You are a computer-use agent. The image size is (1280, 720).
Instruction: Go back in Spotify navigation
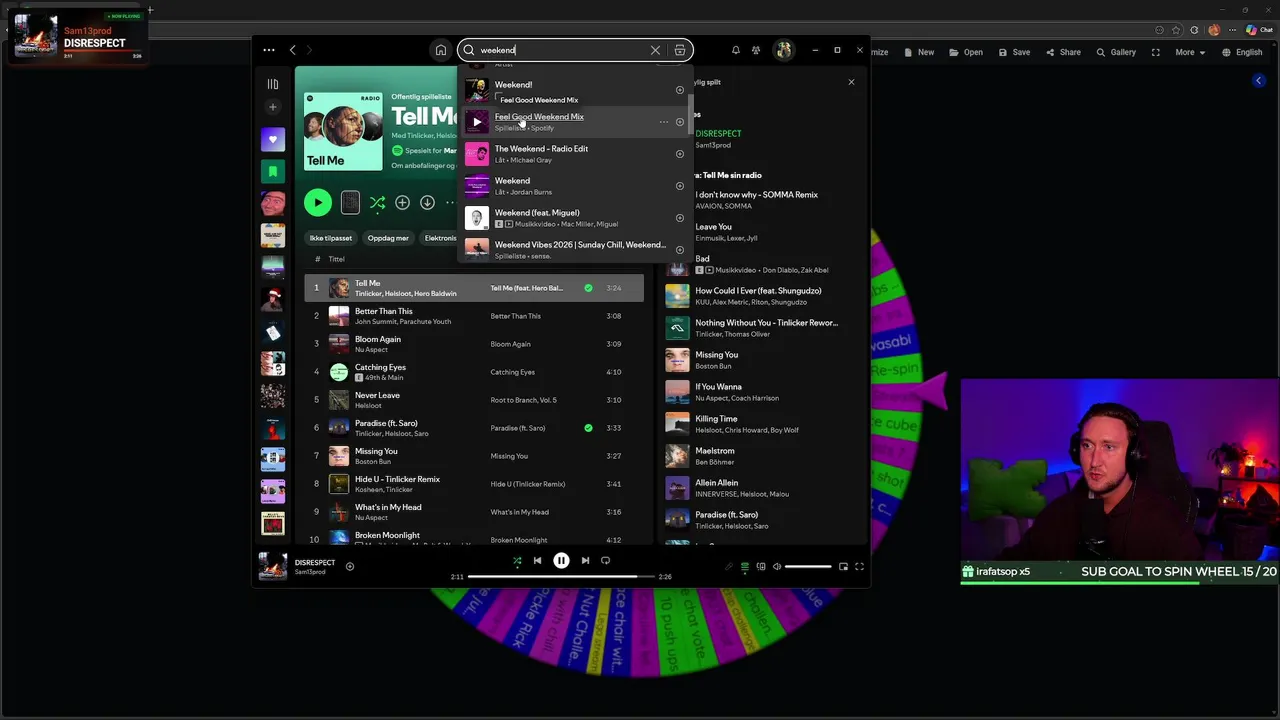(x=292, y=50)
